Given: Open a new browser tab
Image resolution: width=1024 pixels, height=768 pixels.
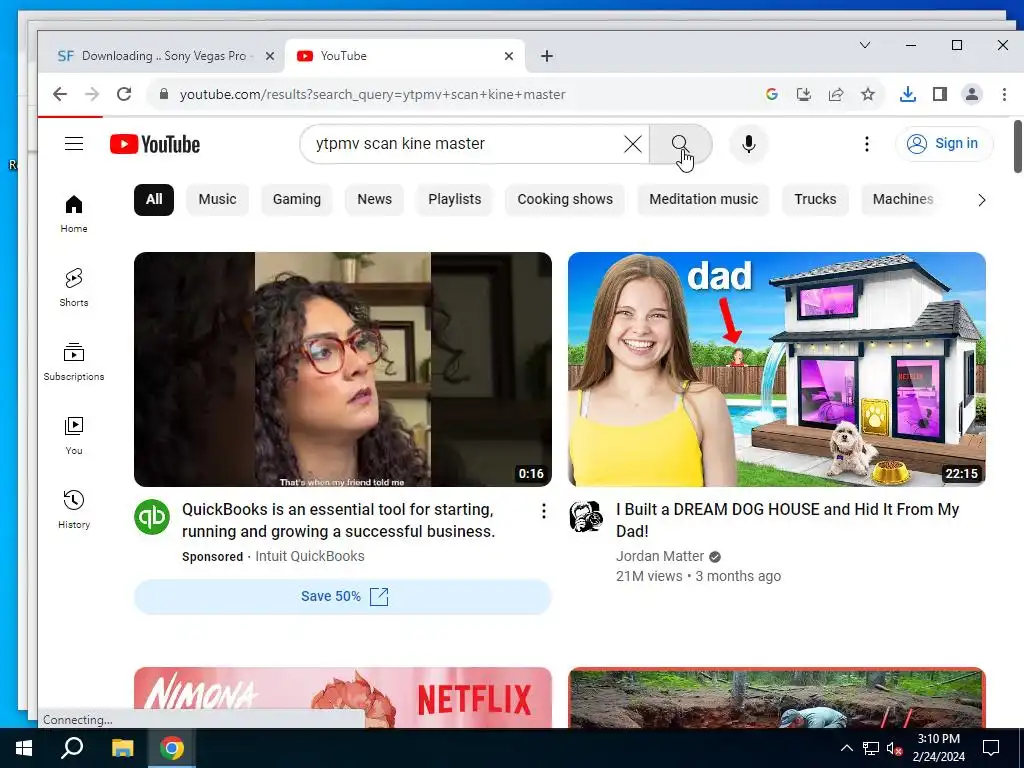Looking at the screenshot, I should [547, 56].
